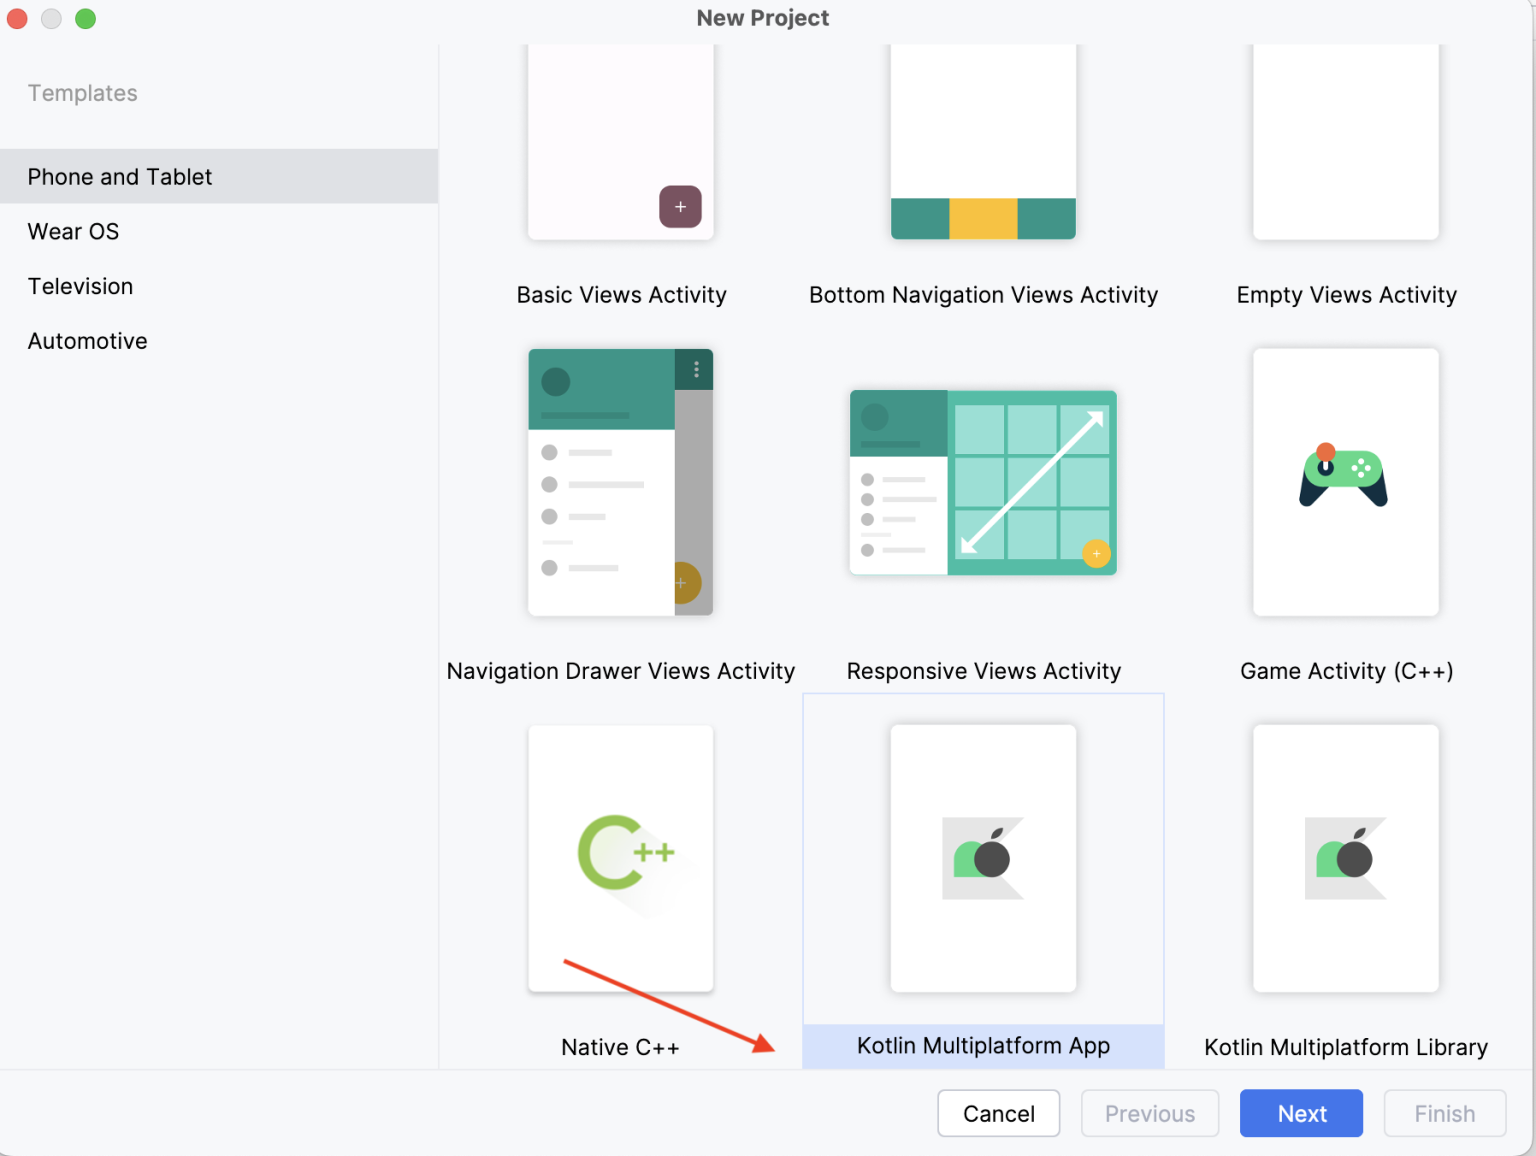1536x1156 pixels.
Task: Switch to Wear OS templates
Action: point(73,232)
